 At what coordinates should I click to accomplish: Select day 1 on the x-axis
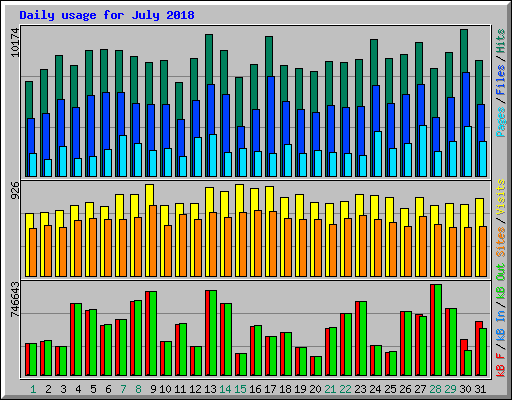[33, 389]
